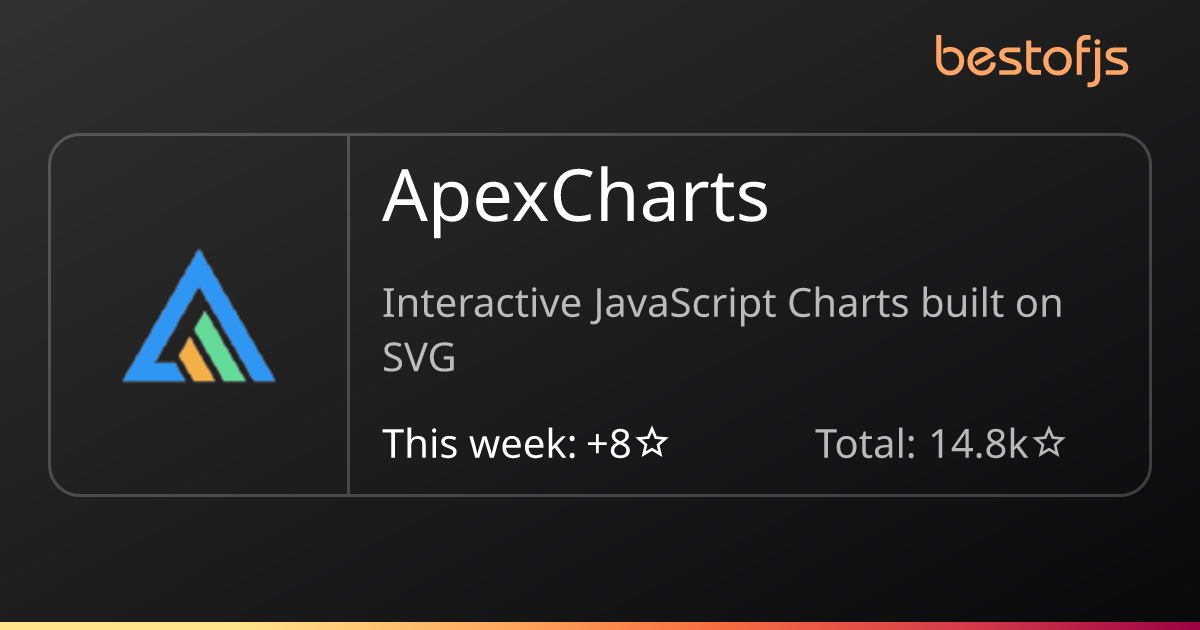Click the vertical divider beside the logo
Image resolution: width=1200 pixels, height=630 pixels.
click(348, 314)
